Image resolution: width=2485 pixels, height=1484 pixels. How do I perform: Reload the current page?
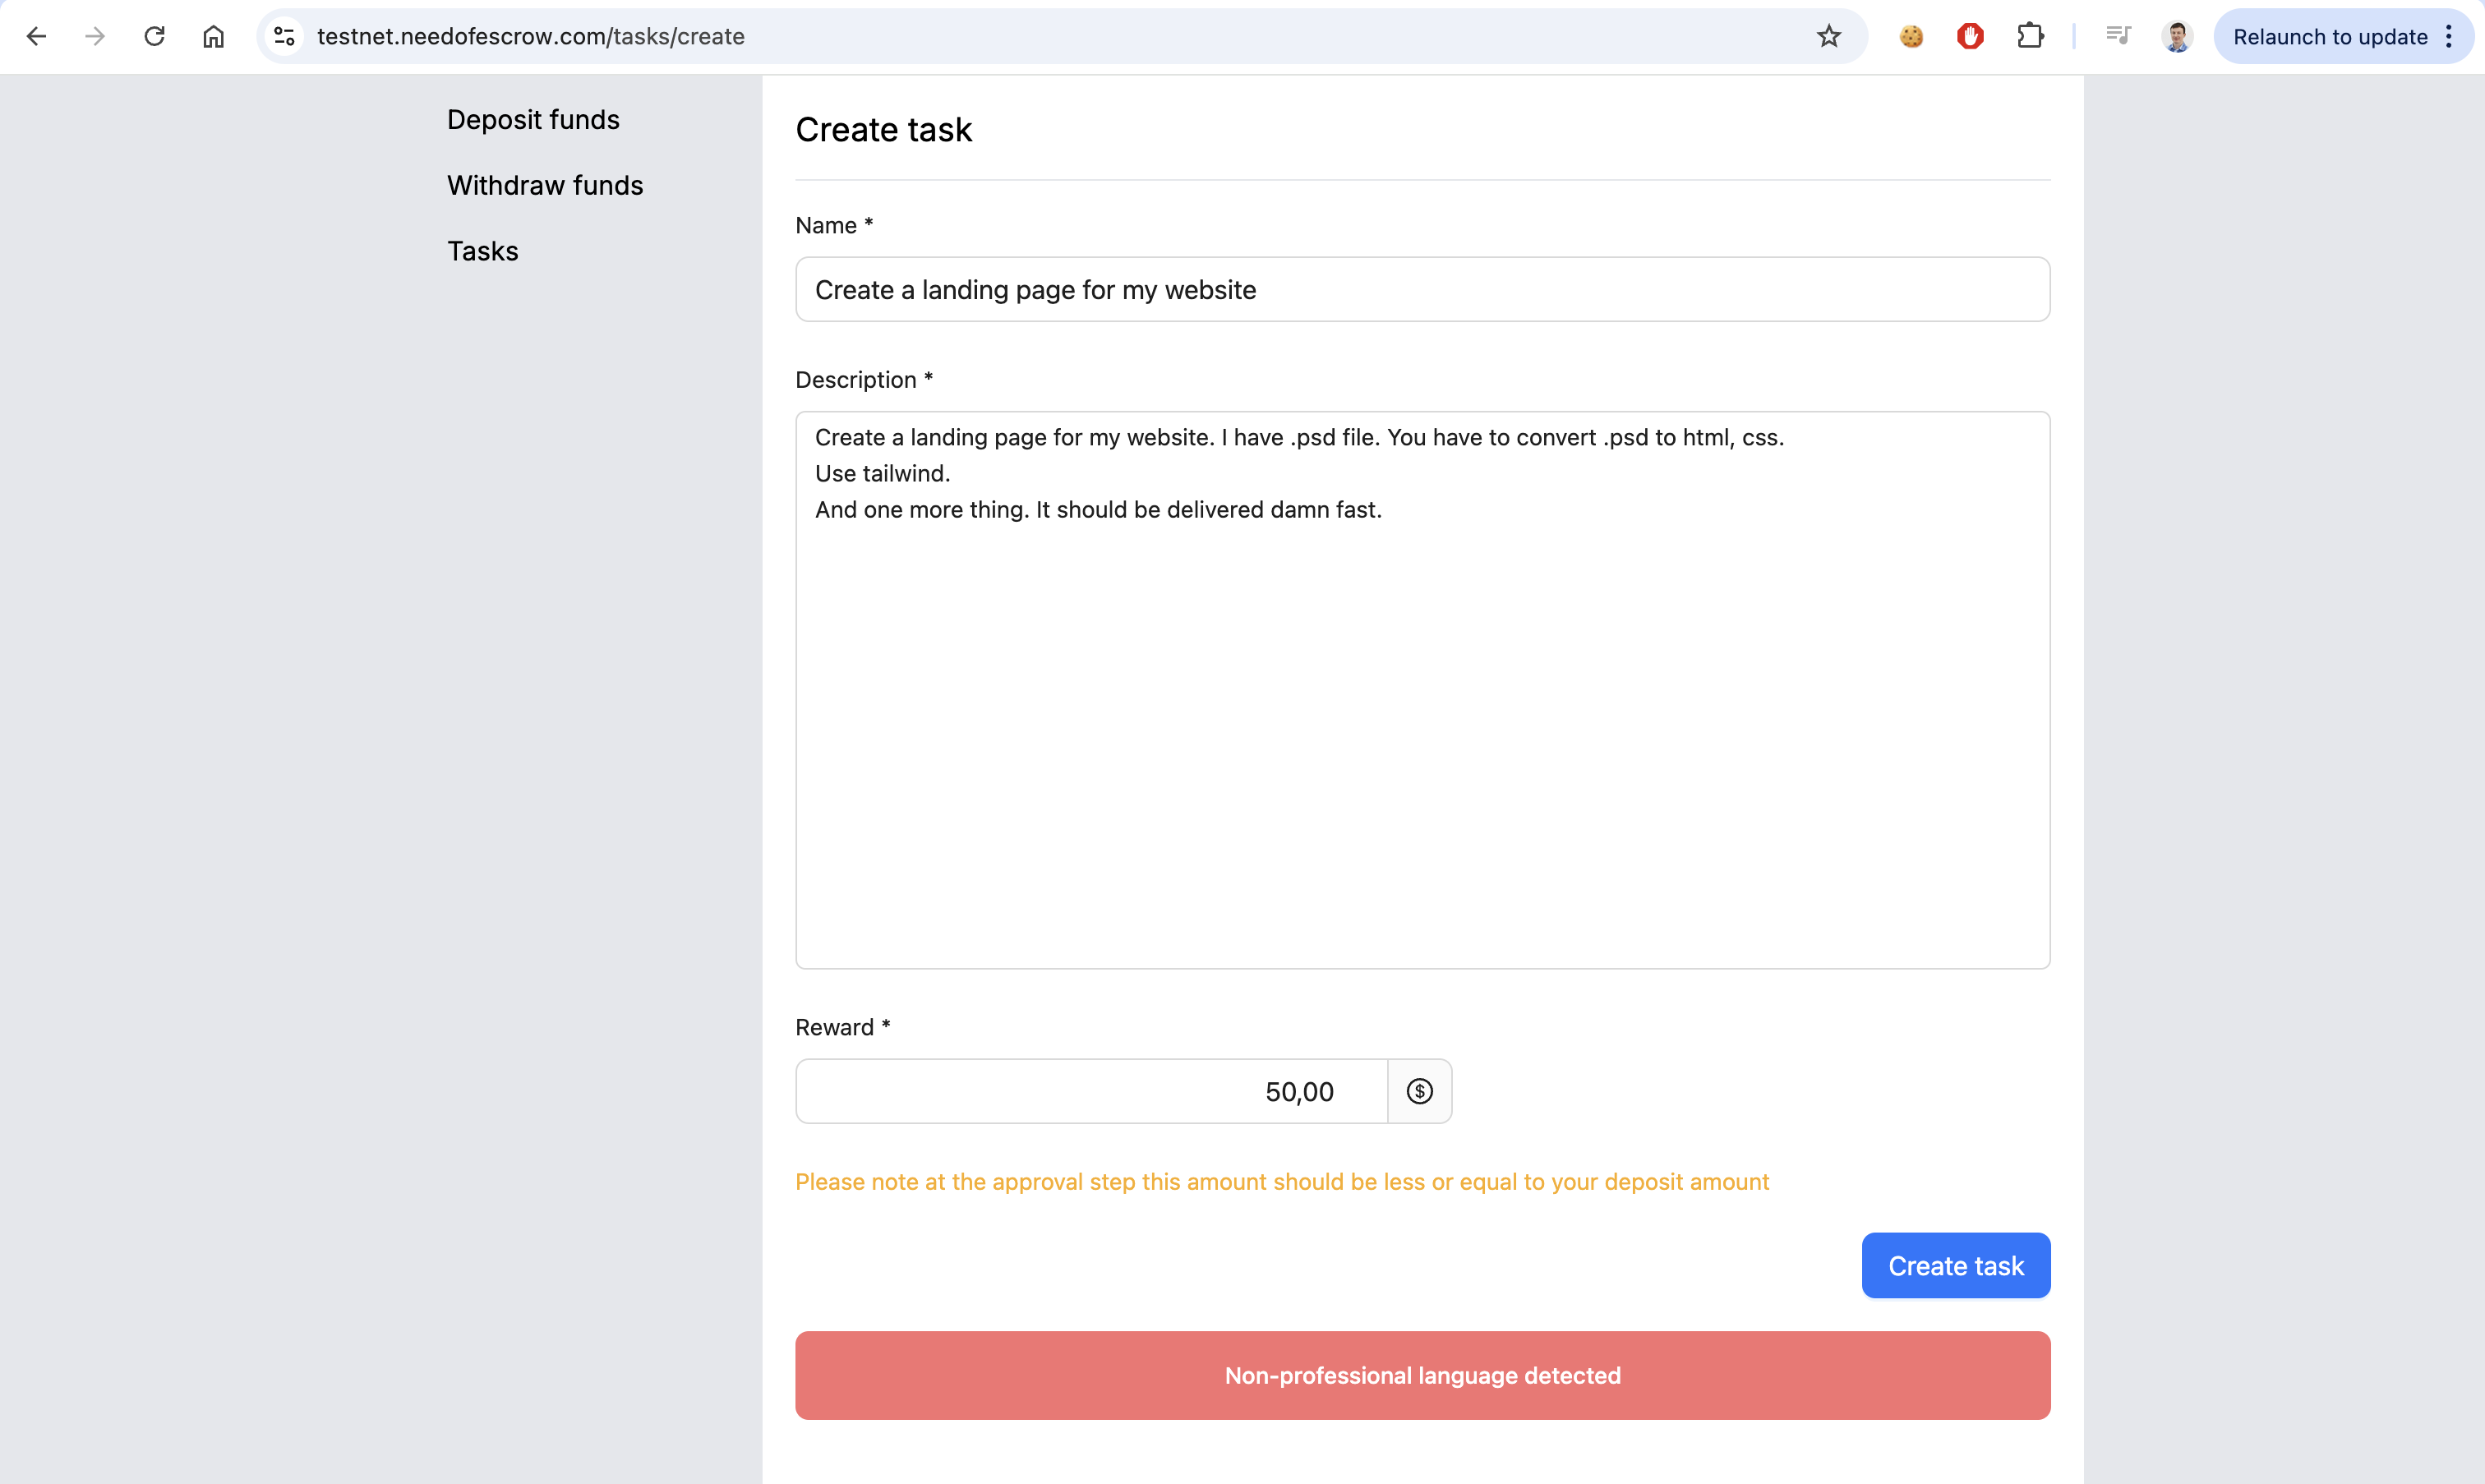tap(154, 37)
